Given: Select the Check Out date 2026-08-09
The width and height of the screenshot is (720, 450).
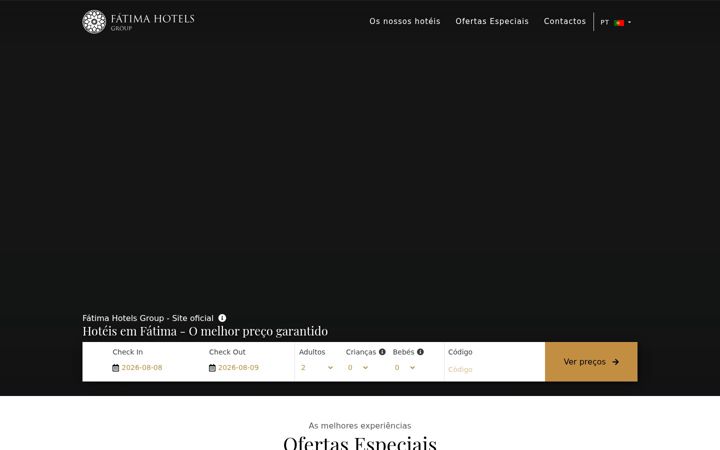Looking at the screenshot, I should (x=238, y=368).
